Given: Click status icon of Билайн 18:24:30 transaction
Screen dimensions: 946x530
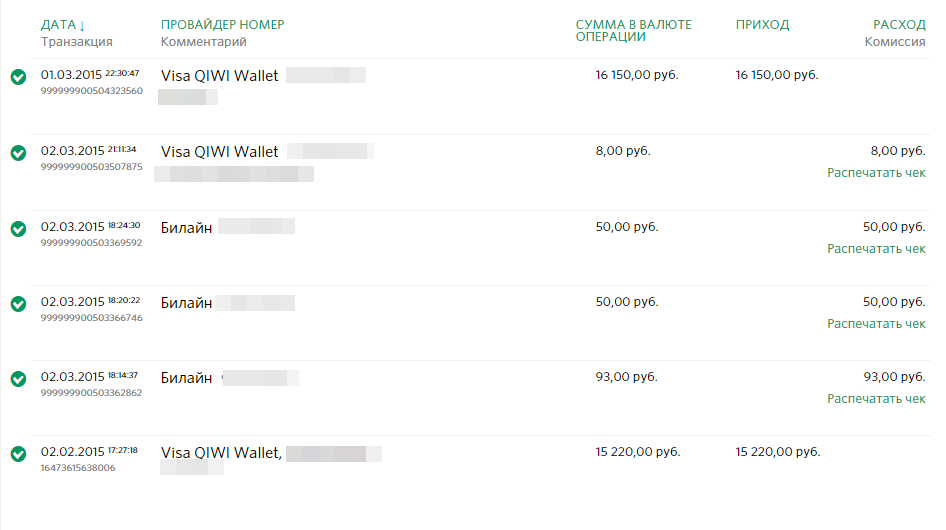Looking at the screenshot, I should [x=18, y=229].
